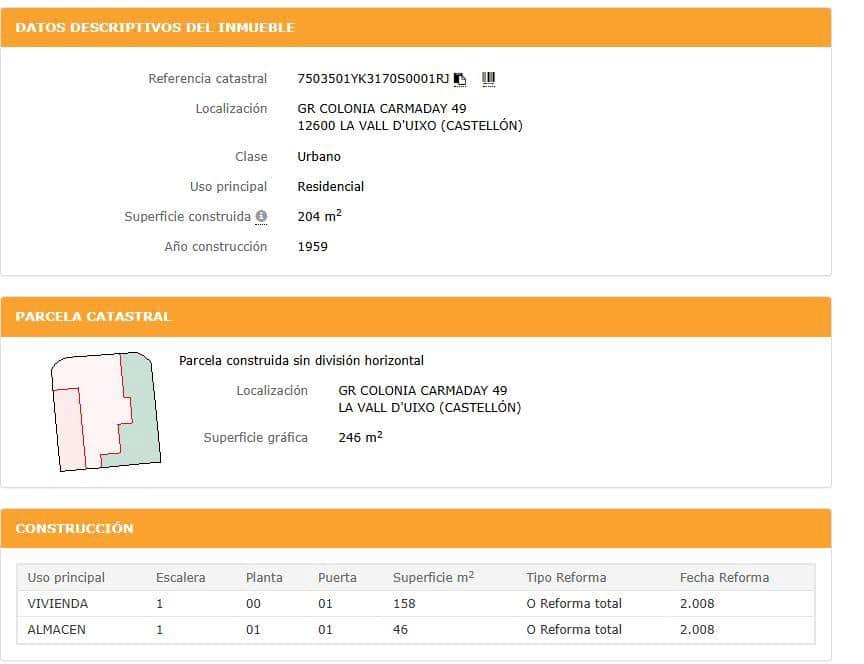Open the barcode view of the cadastral reference

[x=486, y=78]
